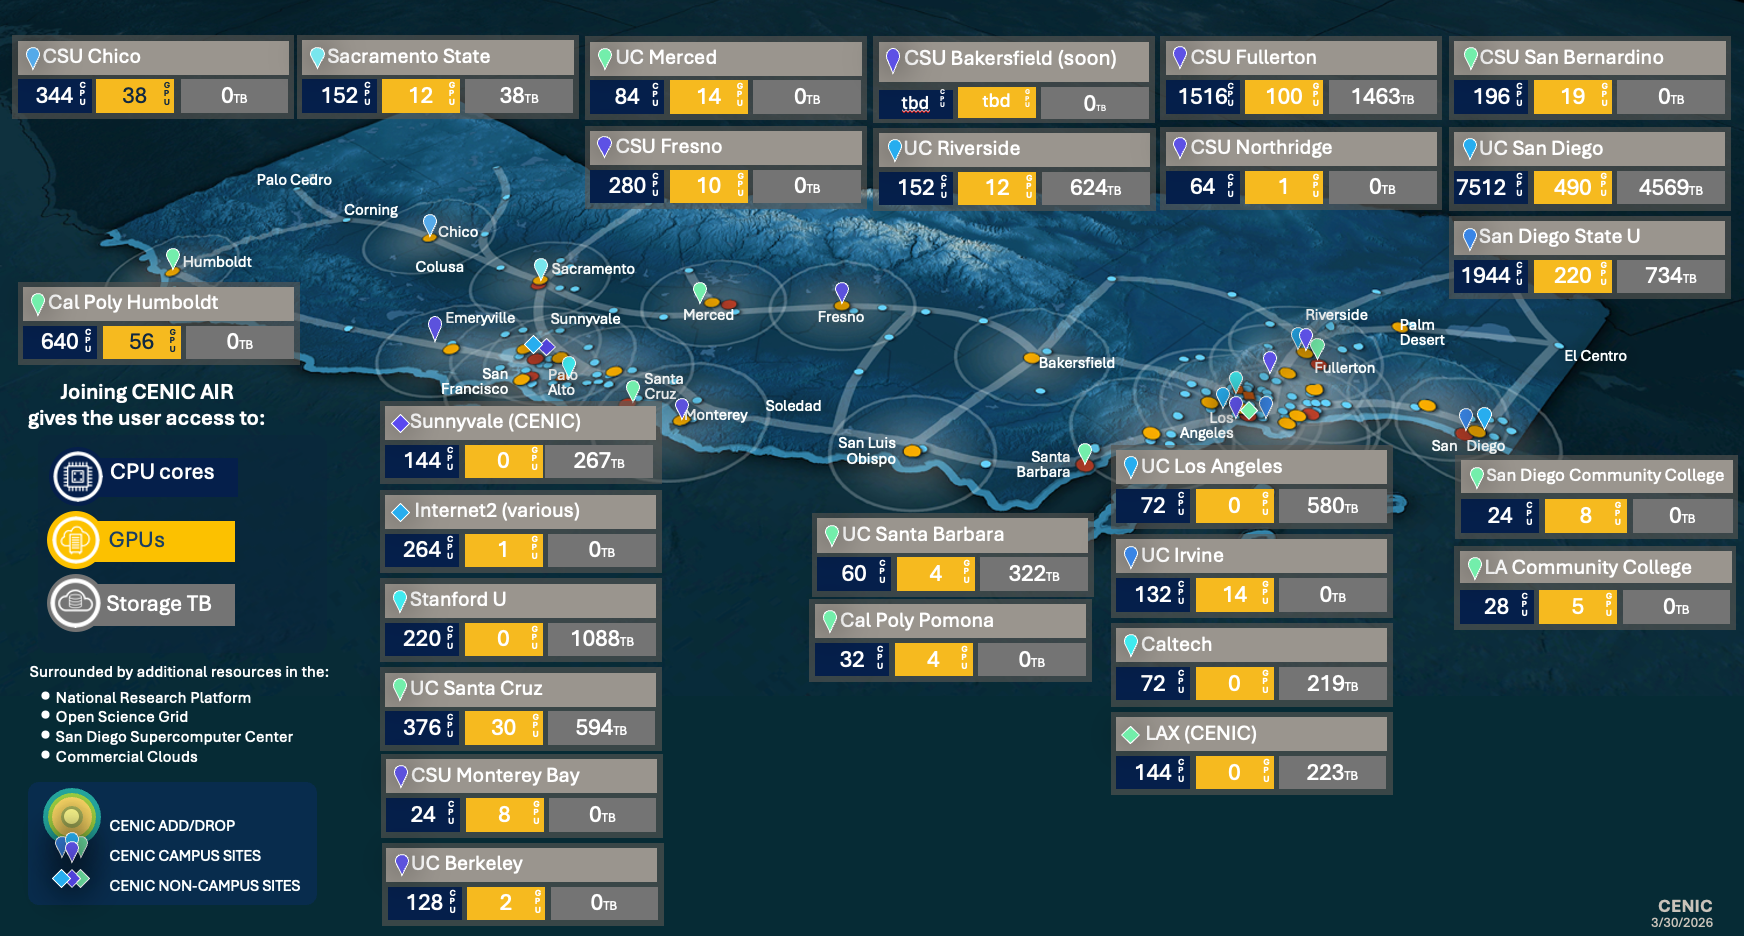Click the Fresno map pin marker
This screenshot has height=936, width=1744.
click(x=842, y=291)
